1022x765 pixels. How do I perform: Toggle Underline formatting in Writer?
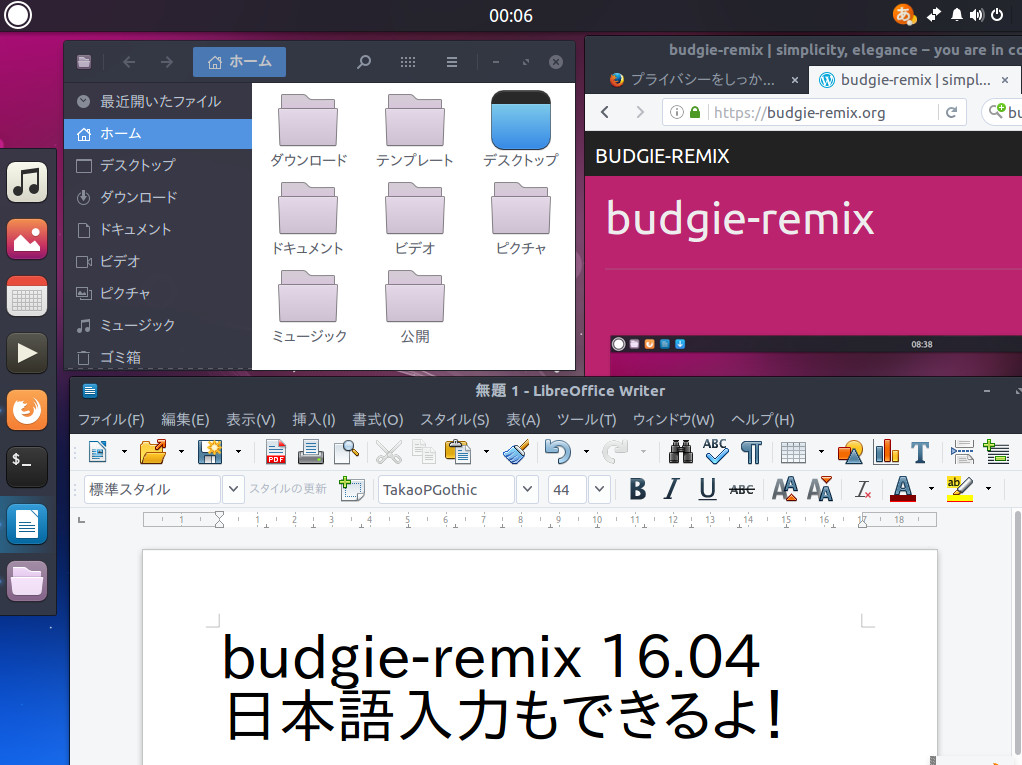click(x=707, y=489)
